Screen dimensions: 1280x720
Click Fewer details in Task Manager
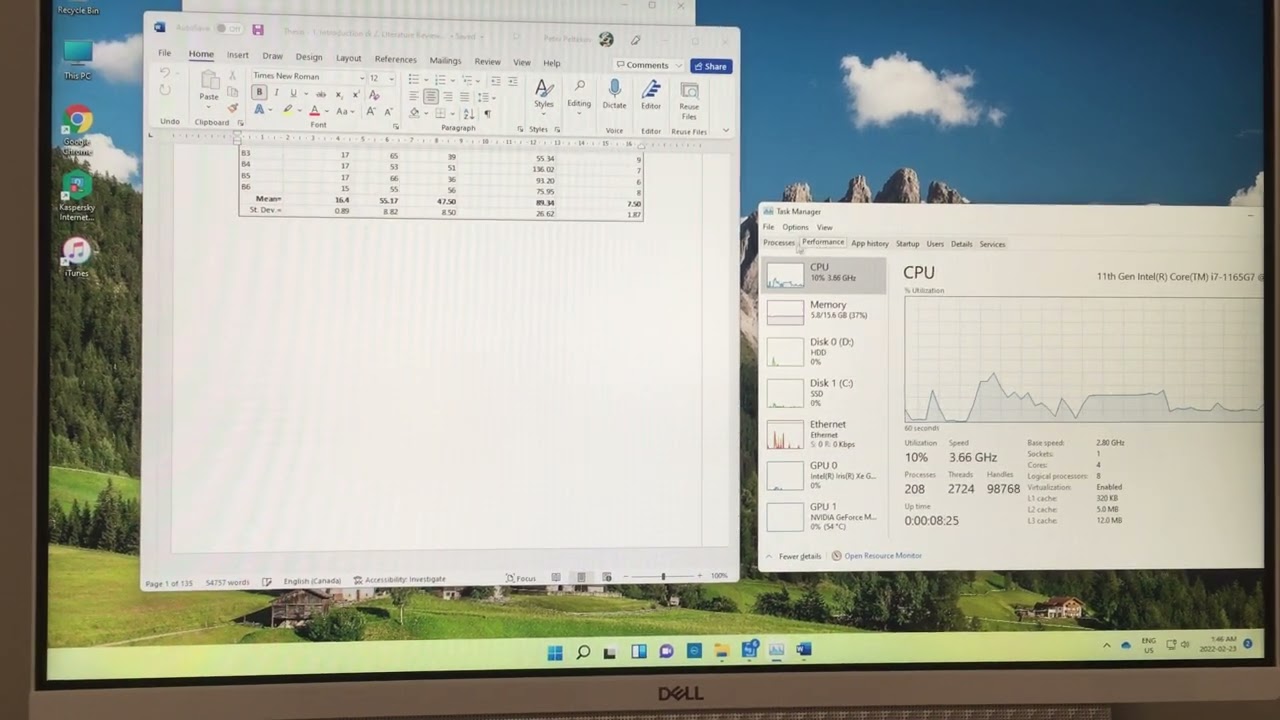793,556
